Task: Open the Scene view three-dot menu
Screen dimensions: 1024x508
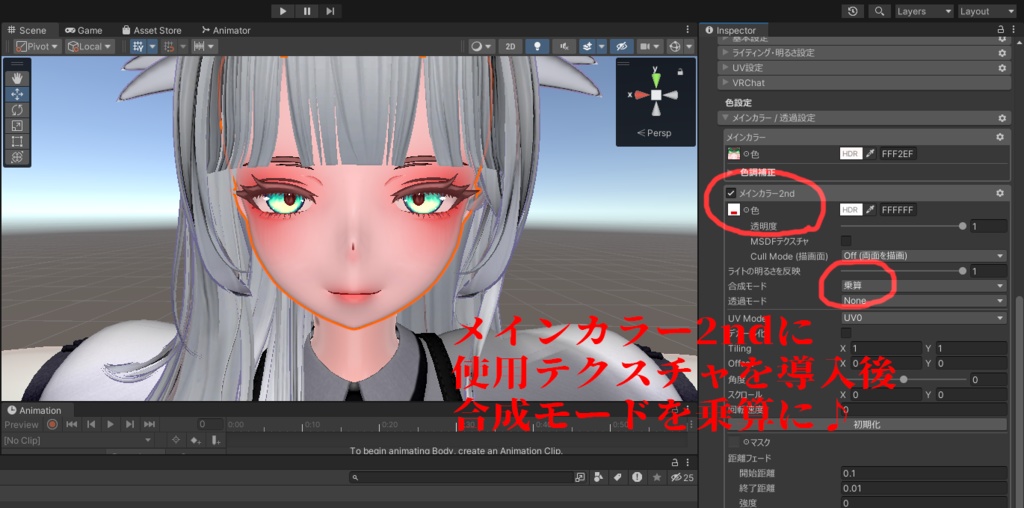Action: pyautogui.click(x=688, y=30)
